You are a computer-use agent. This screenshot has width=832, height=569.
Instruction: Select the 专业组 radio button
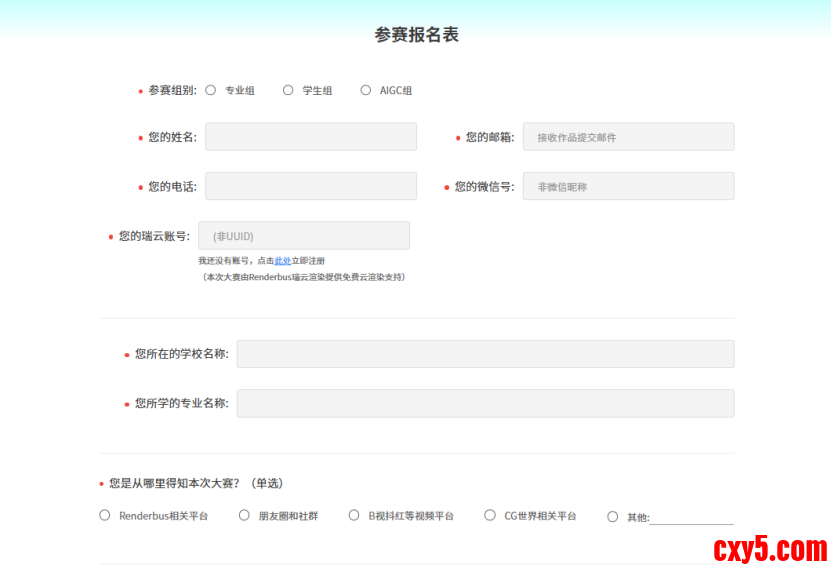coord(211,90)
